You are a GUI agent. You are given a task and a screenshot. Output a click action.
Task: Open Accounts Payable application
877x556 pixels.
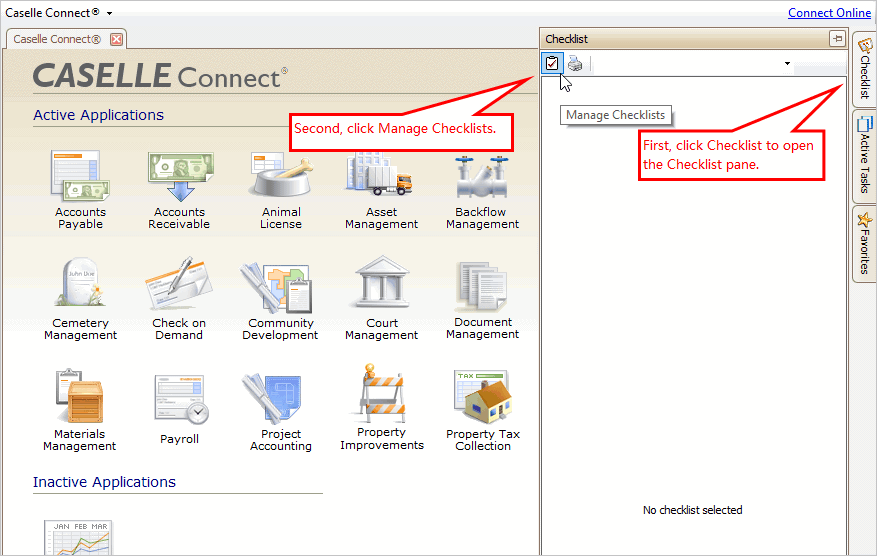pyautogui.click(x=80, y=190)
